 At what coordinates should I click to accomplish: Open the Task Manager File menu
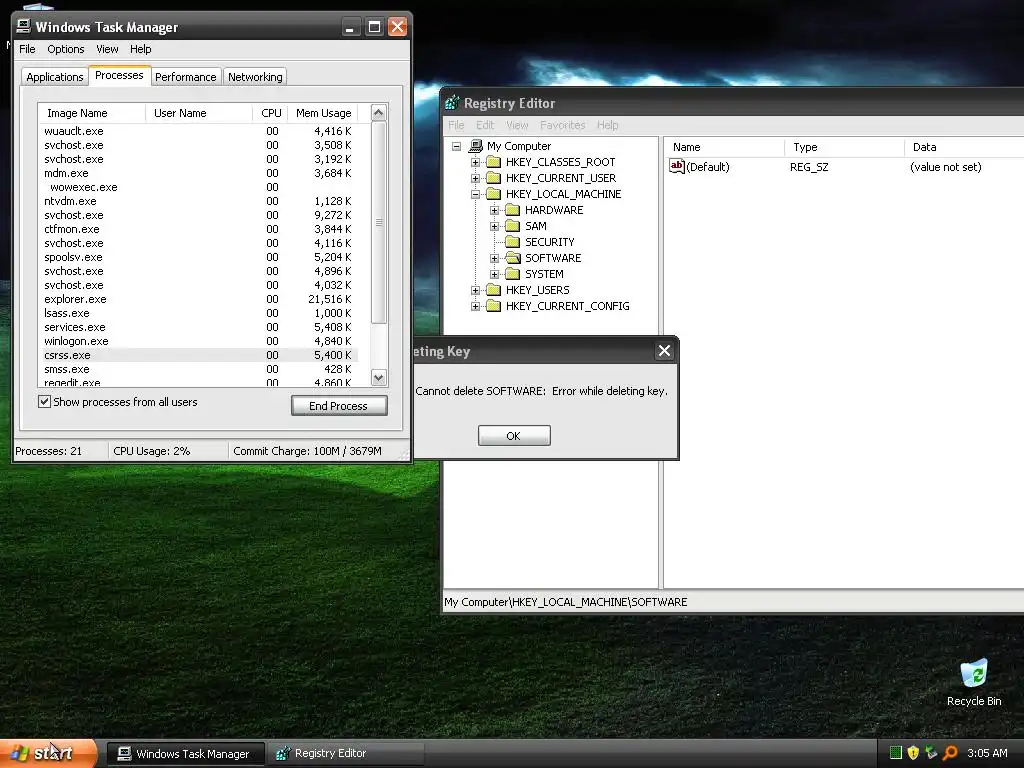(x=27, y=49)
